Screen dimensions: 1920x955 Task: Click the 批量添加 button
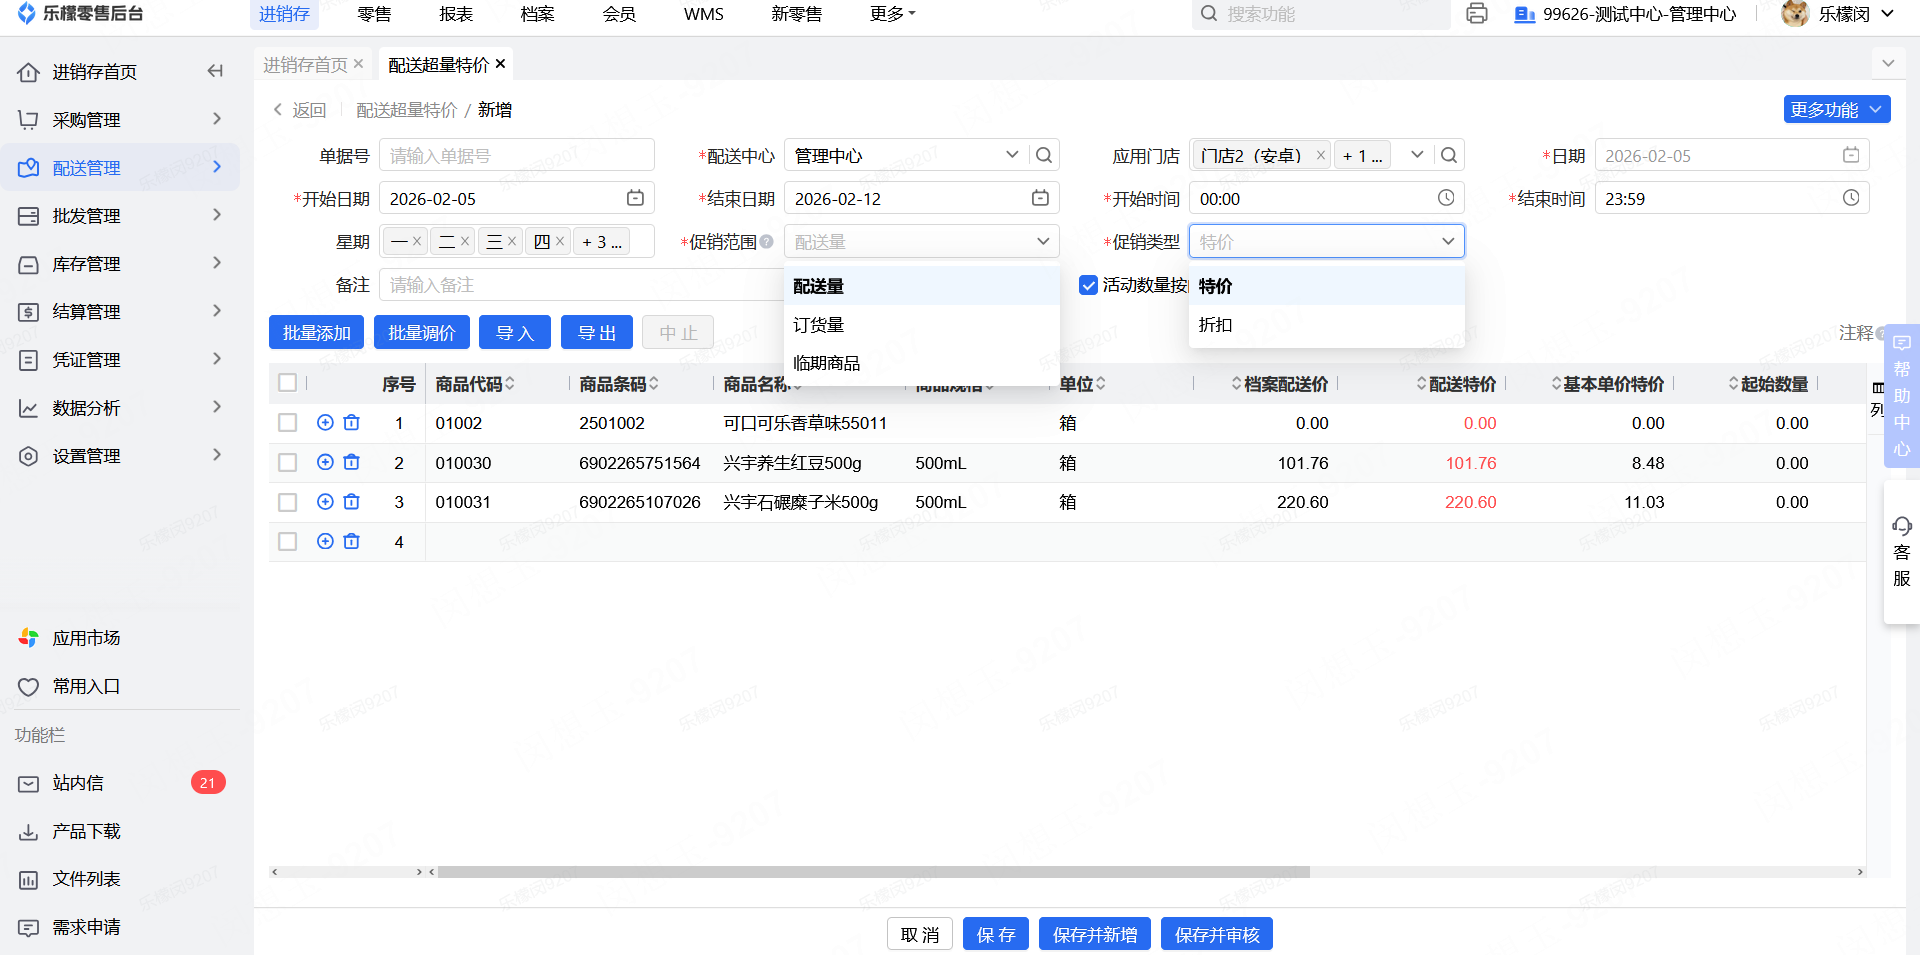pyautogui.click(x=316, y=333)
